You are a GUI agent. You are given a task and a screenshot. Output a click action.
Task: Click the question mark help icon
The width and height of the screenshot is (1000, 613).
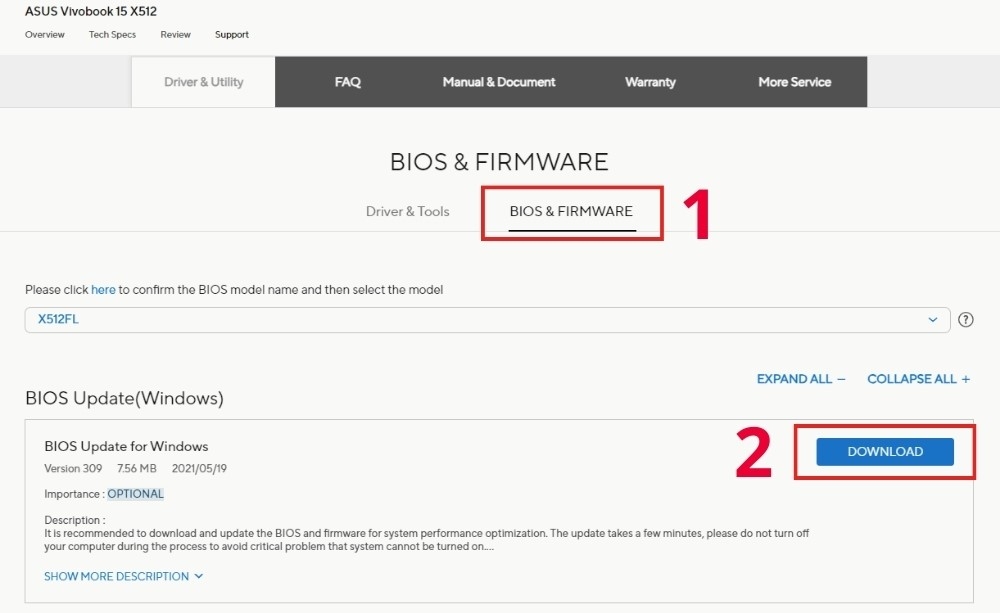click(966, 320)
